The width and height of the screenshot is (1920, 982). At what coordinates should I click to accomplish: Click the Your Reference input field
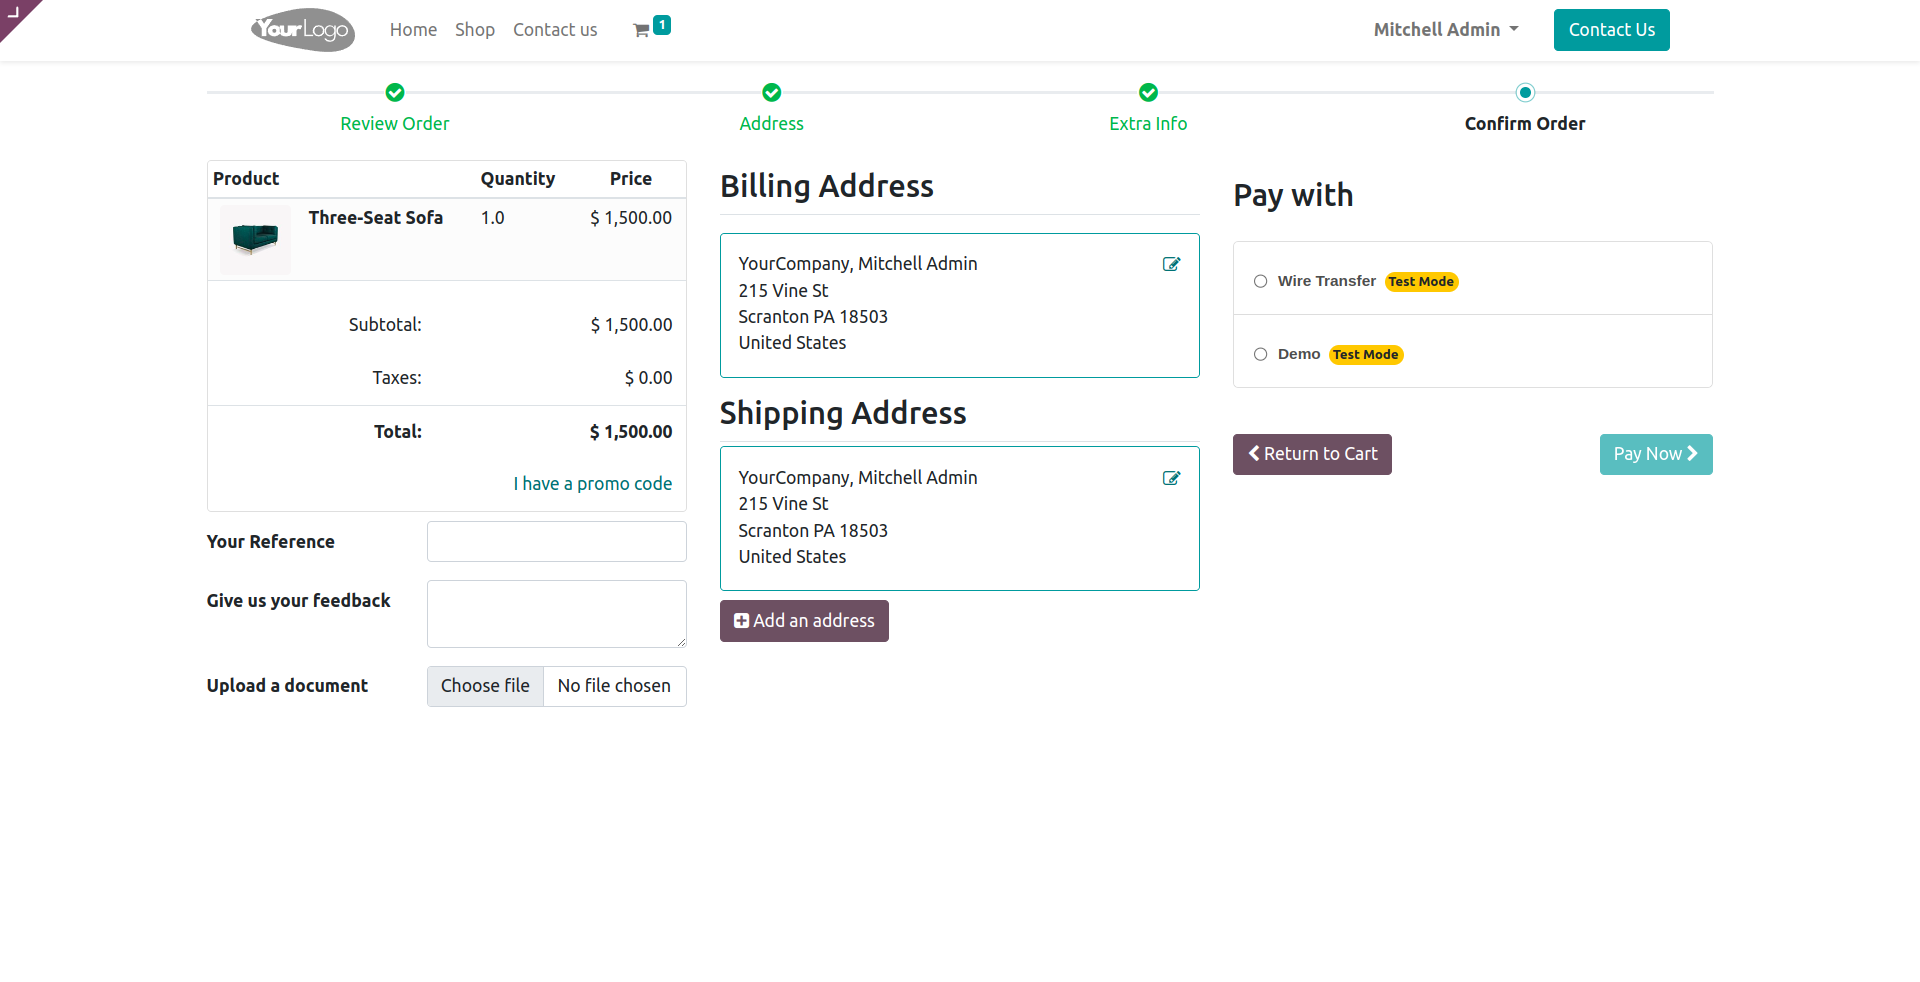coord(556,542)
